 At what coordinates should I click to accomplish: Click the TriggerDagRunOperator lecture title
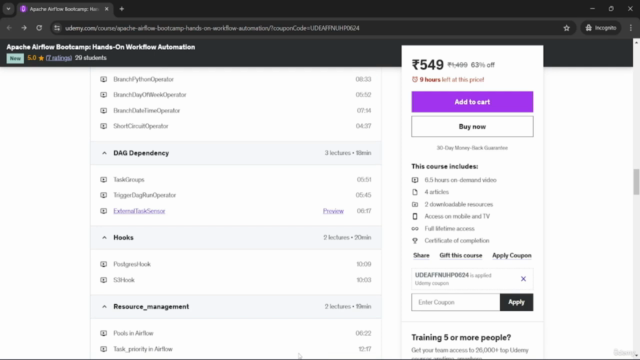(144, 195)
